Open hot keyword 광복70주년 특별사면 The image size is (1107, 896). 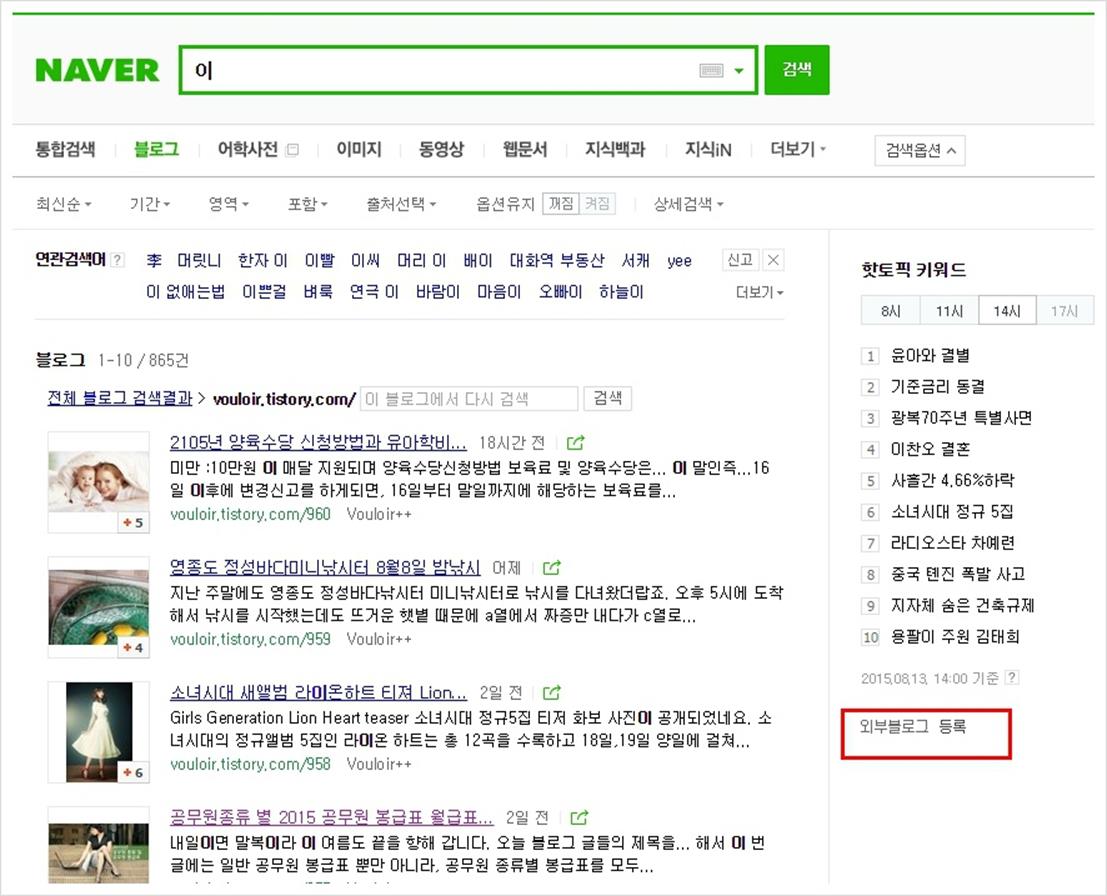961,418
